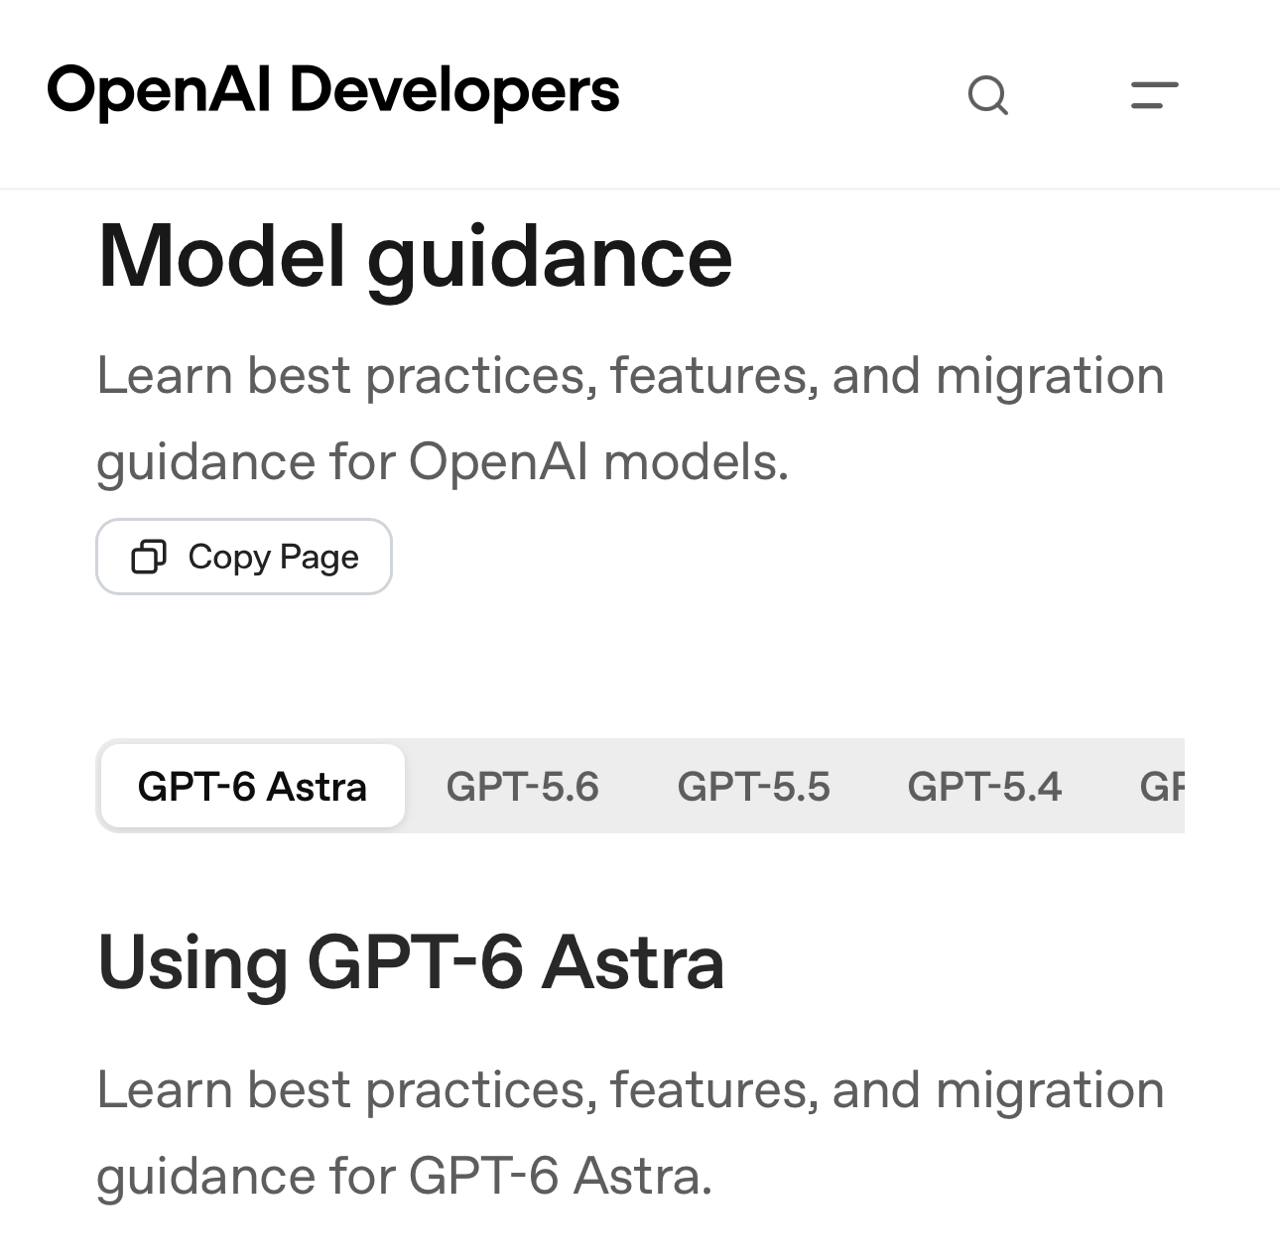The height and width of the screenshot is (1260, 1280).
Task: Switch to the GPT-5.4 tab
Action: coord(984,786)
